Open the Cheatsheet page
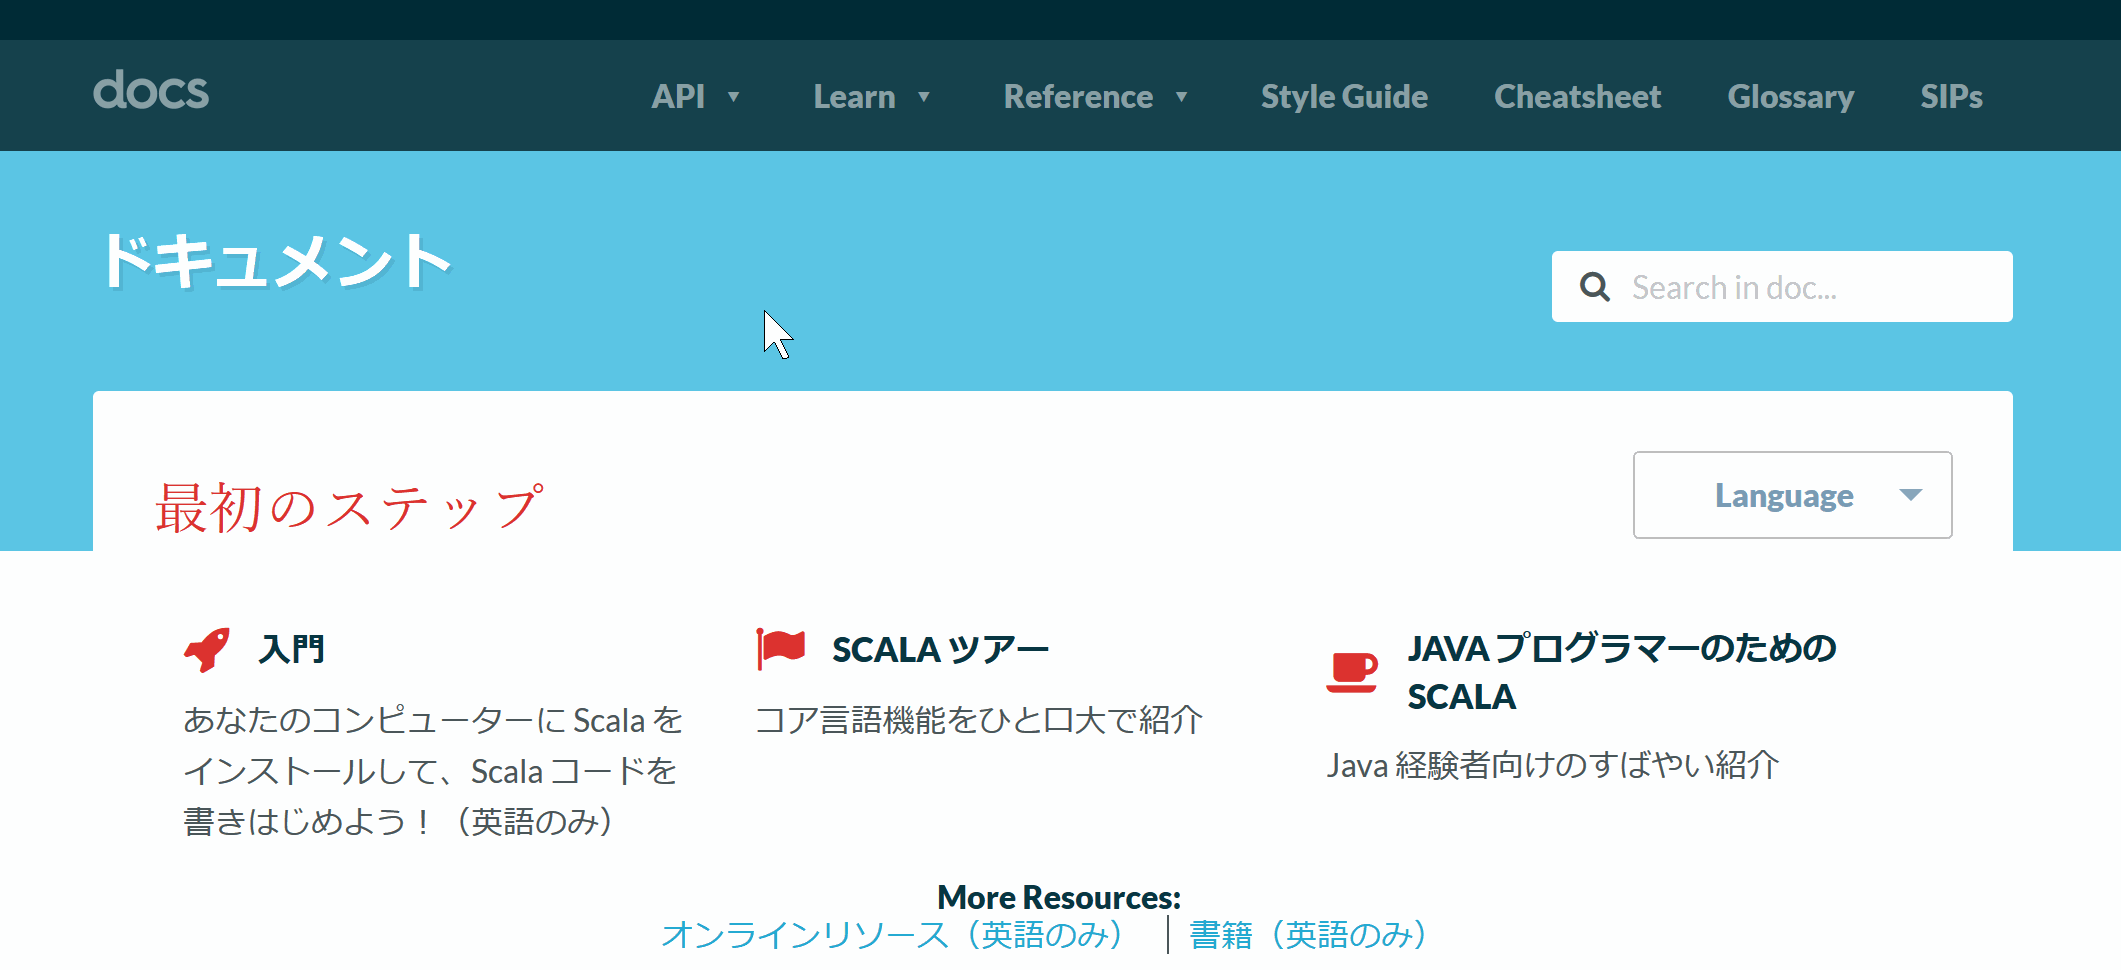2121x970 pixels. point(1577,96)
